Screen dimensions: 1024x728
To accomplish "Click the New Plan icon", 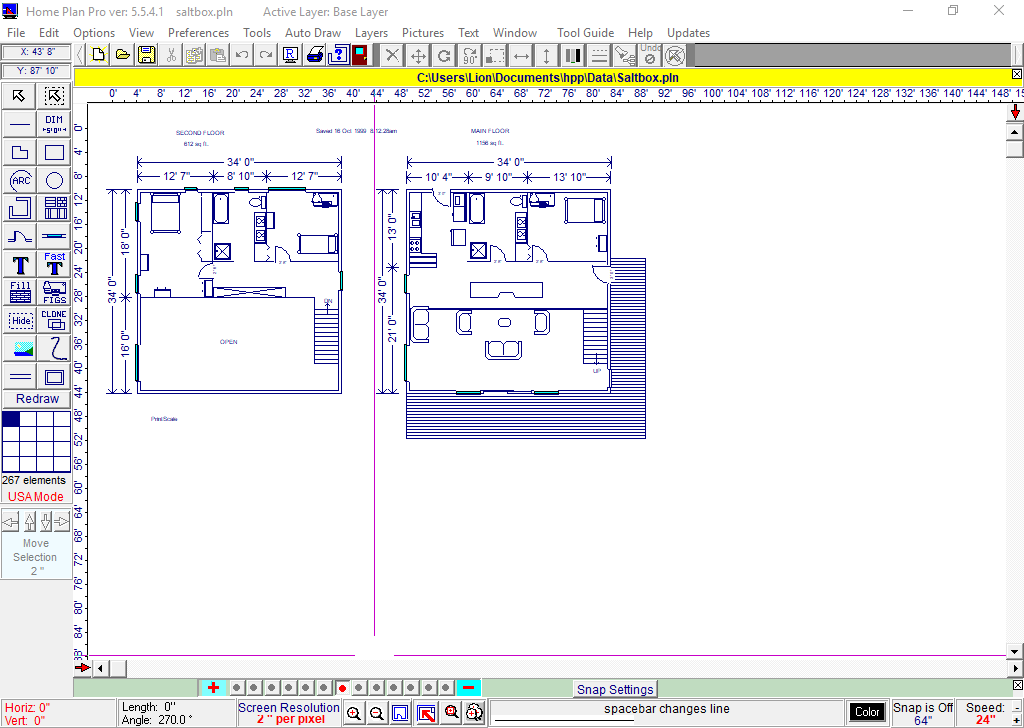I will 99,55.
